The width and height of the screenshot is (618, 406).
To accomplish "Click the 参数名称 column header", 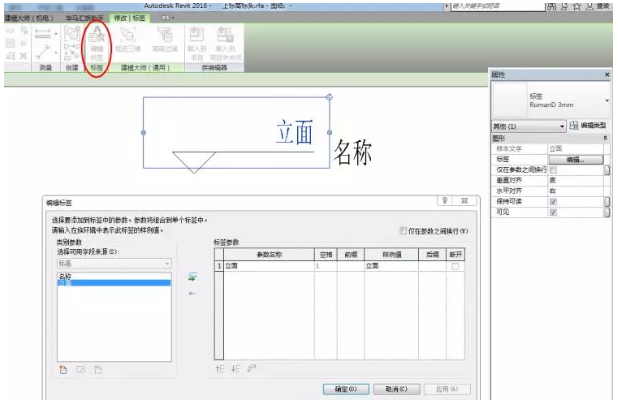I will click(x=269, y=255).
